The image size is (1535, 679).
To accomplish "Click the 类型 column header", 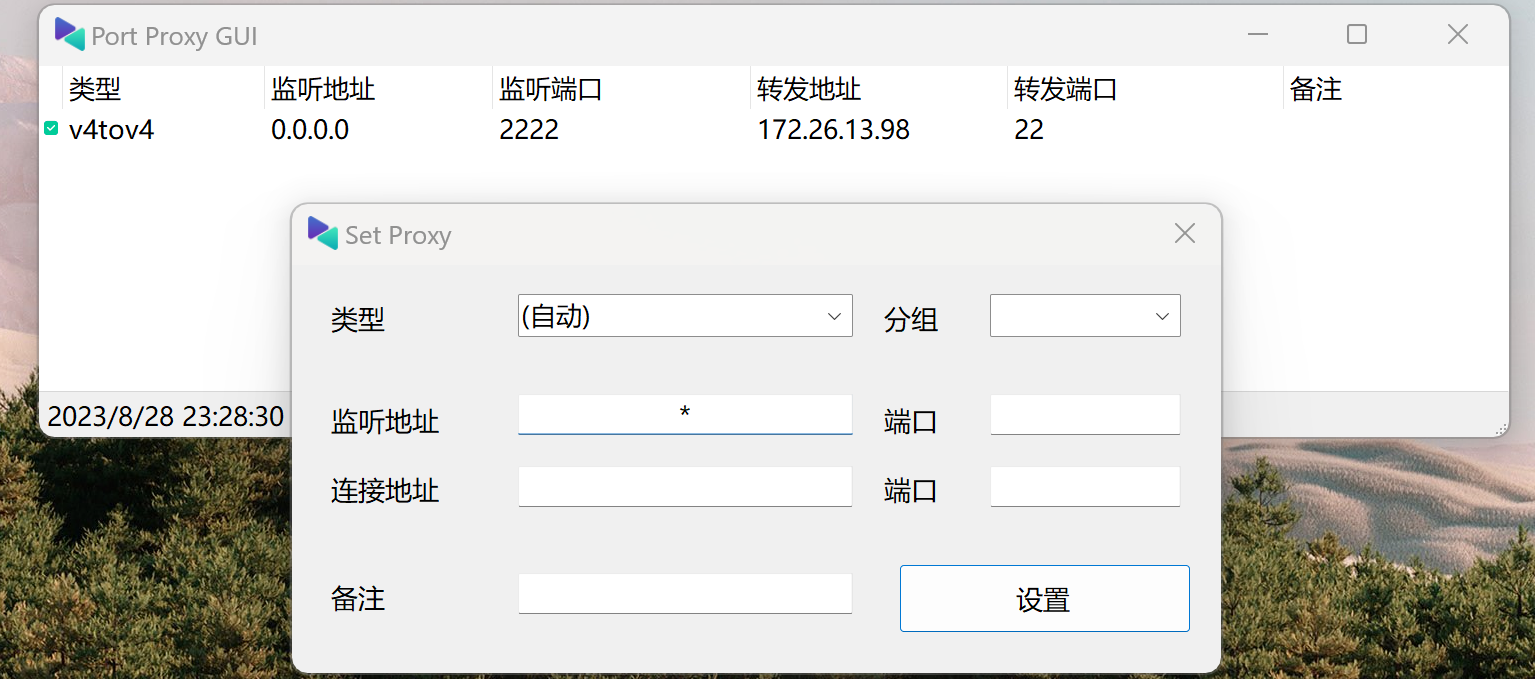I will click(95, 89).
